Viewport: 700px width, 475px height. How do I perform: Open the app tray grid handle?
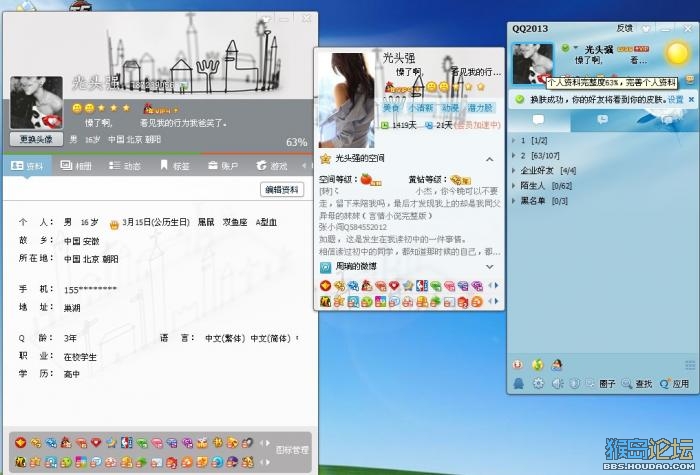690,365
